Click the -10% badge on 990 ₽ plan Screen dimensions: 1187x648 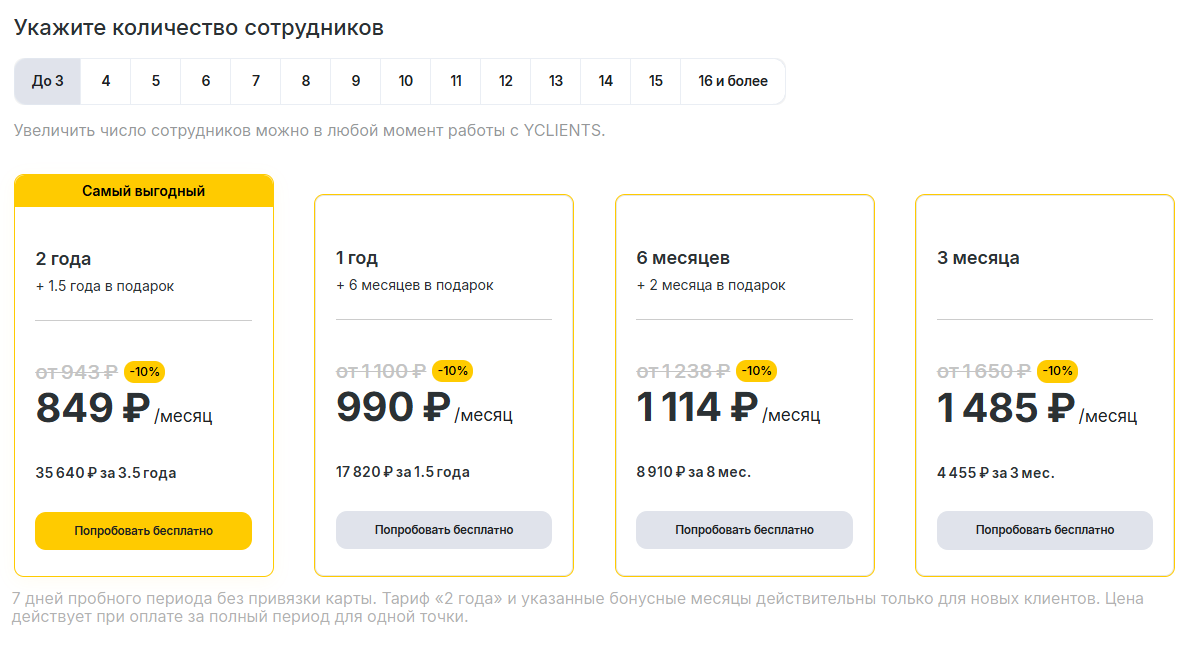(x=453, y=371)
